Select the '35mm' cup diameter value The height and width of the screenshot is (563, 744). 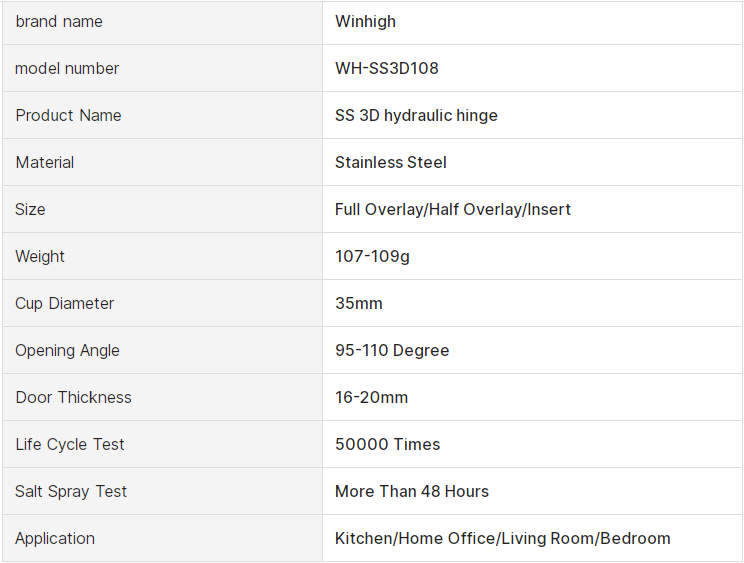[x=359, y=303]
